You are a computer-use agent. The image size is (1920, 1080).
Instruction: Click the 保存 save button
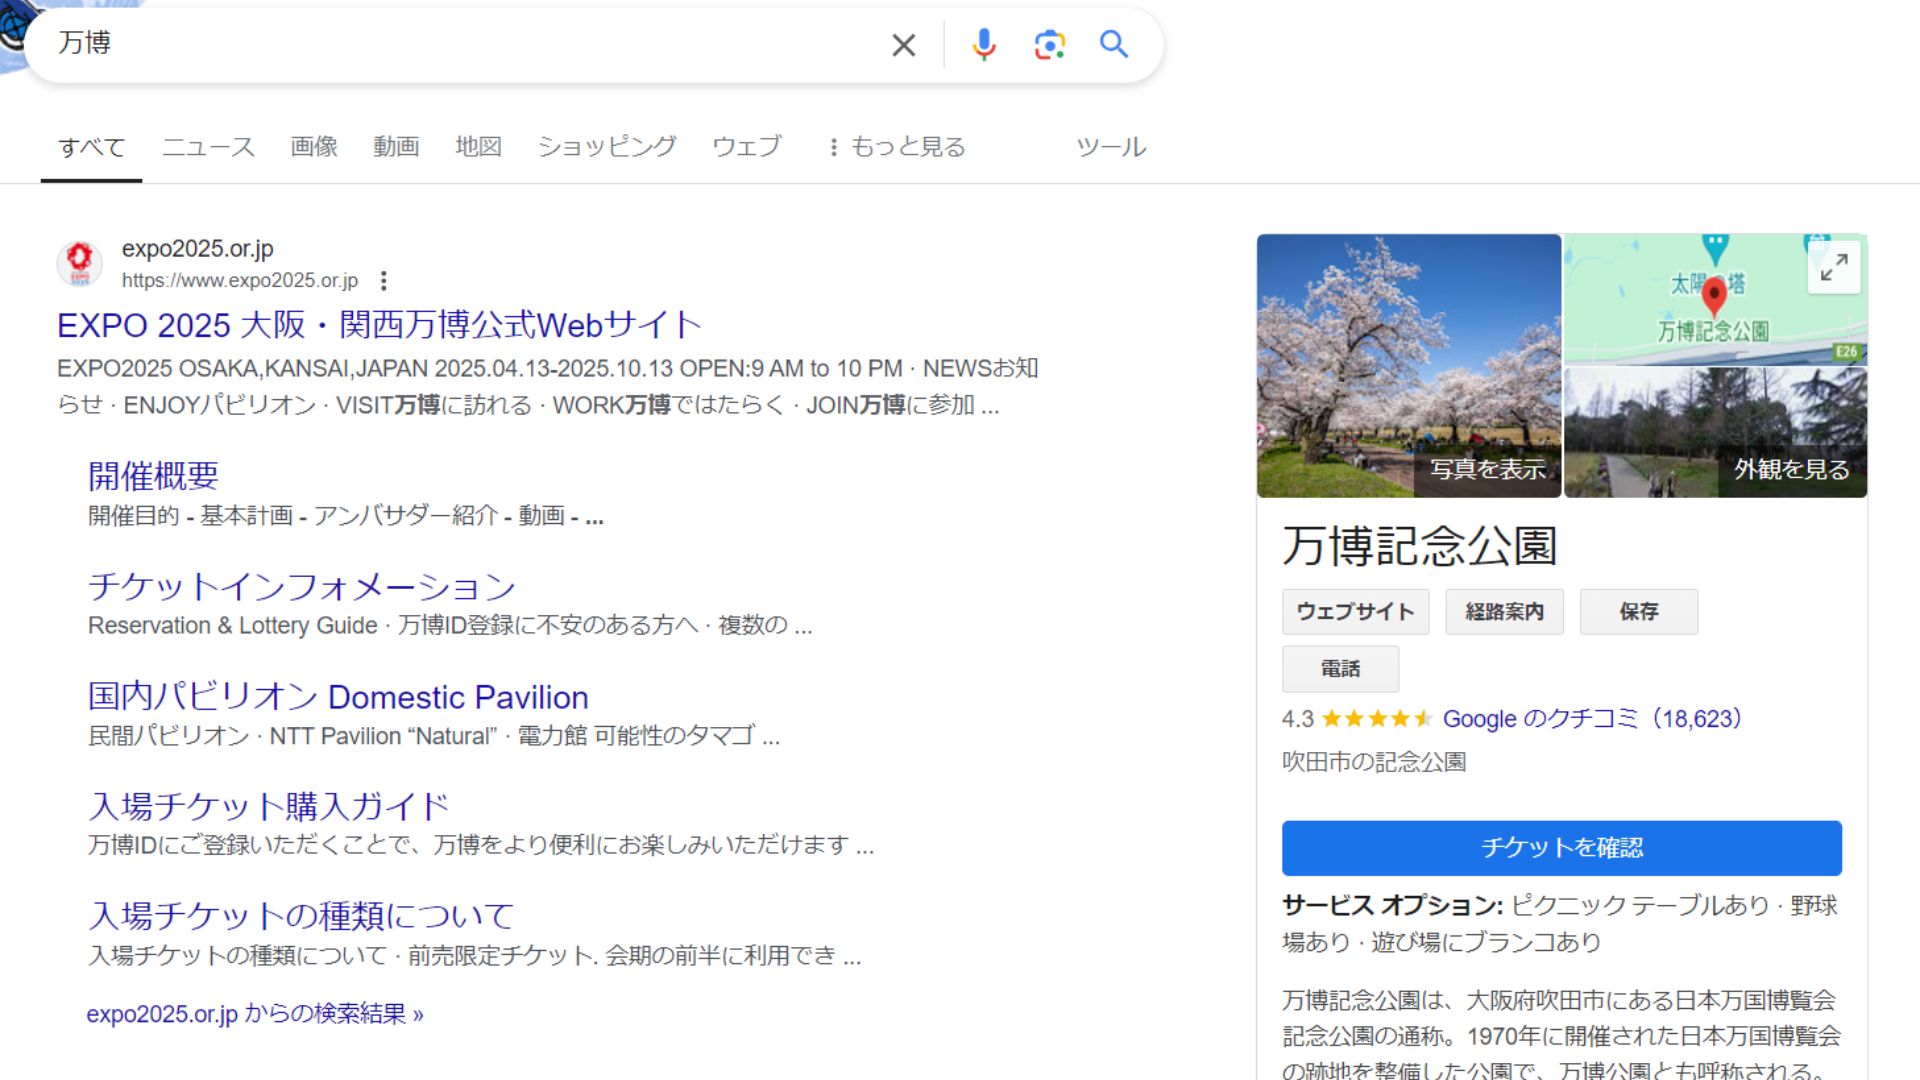pos(1639,612)
